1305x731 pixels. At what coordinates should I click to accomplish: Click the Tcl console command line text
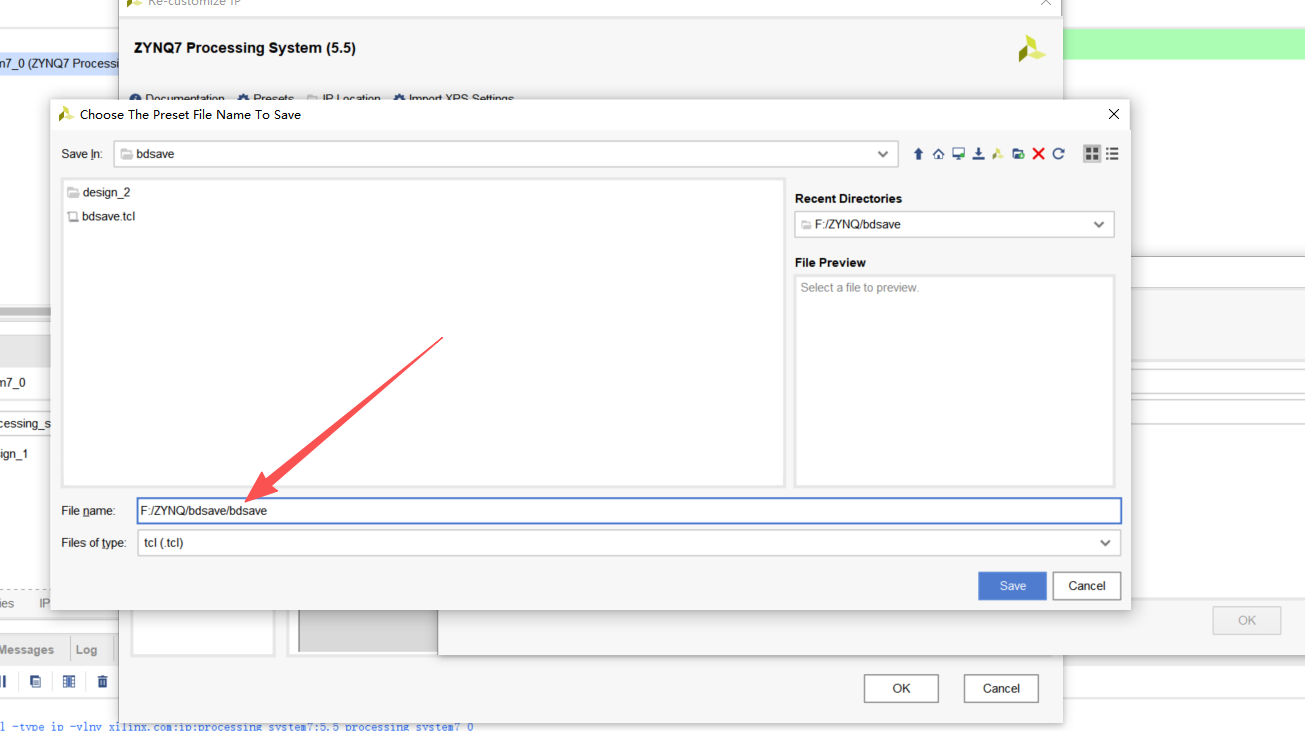click(x=237, y=726)
